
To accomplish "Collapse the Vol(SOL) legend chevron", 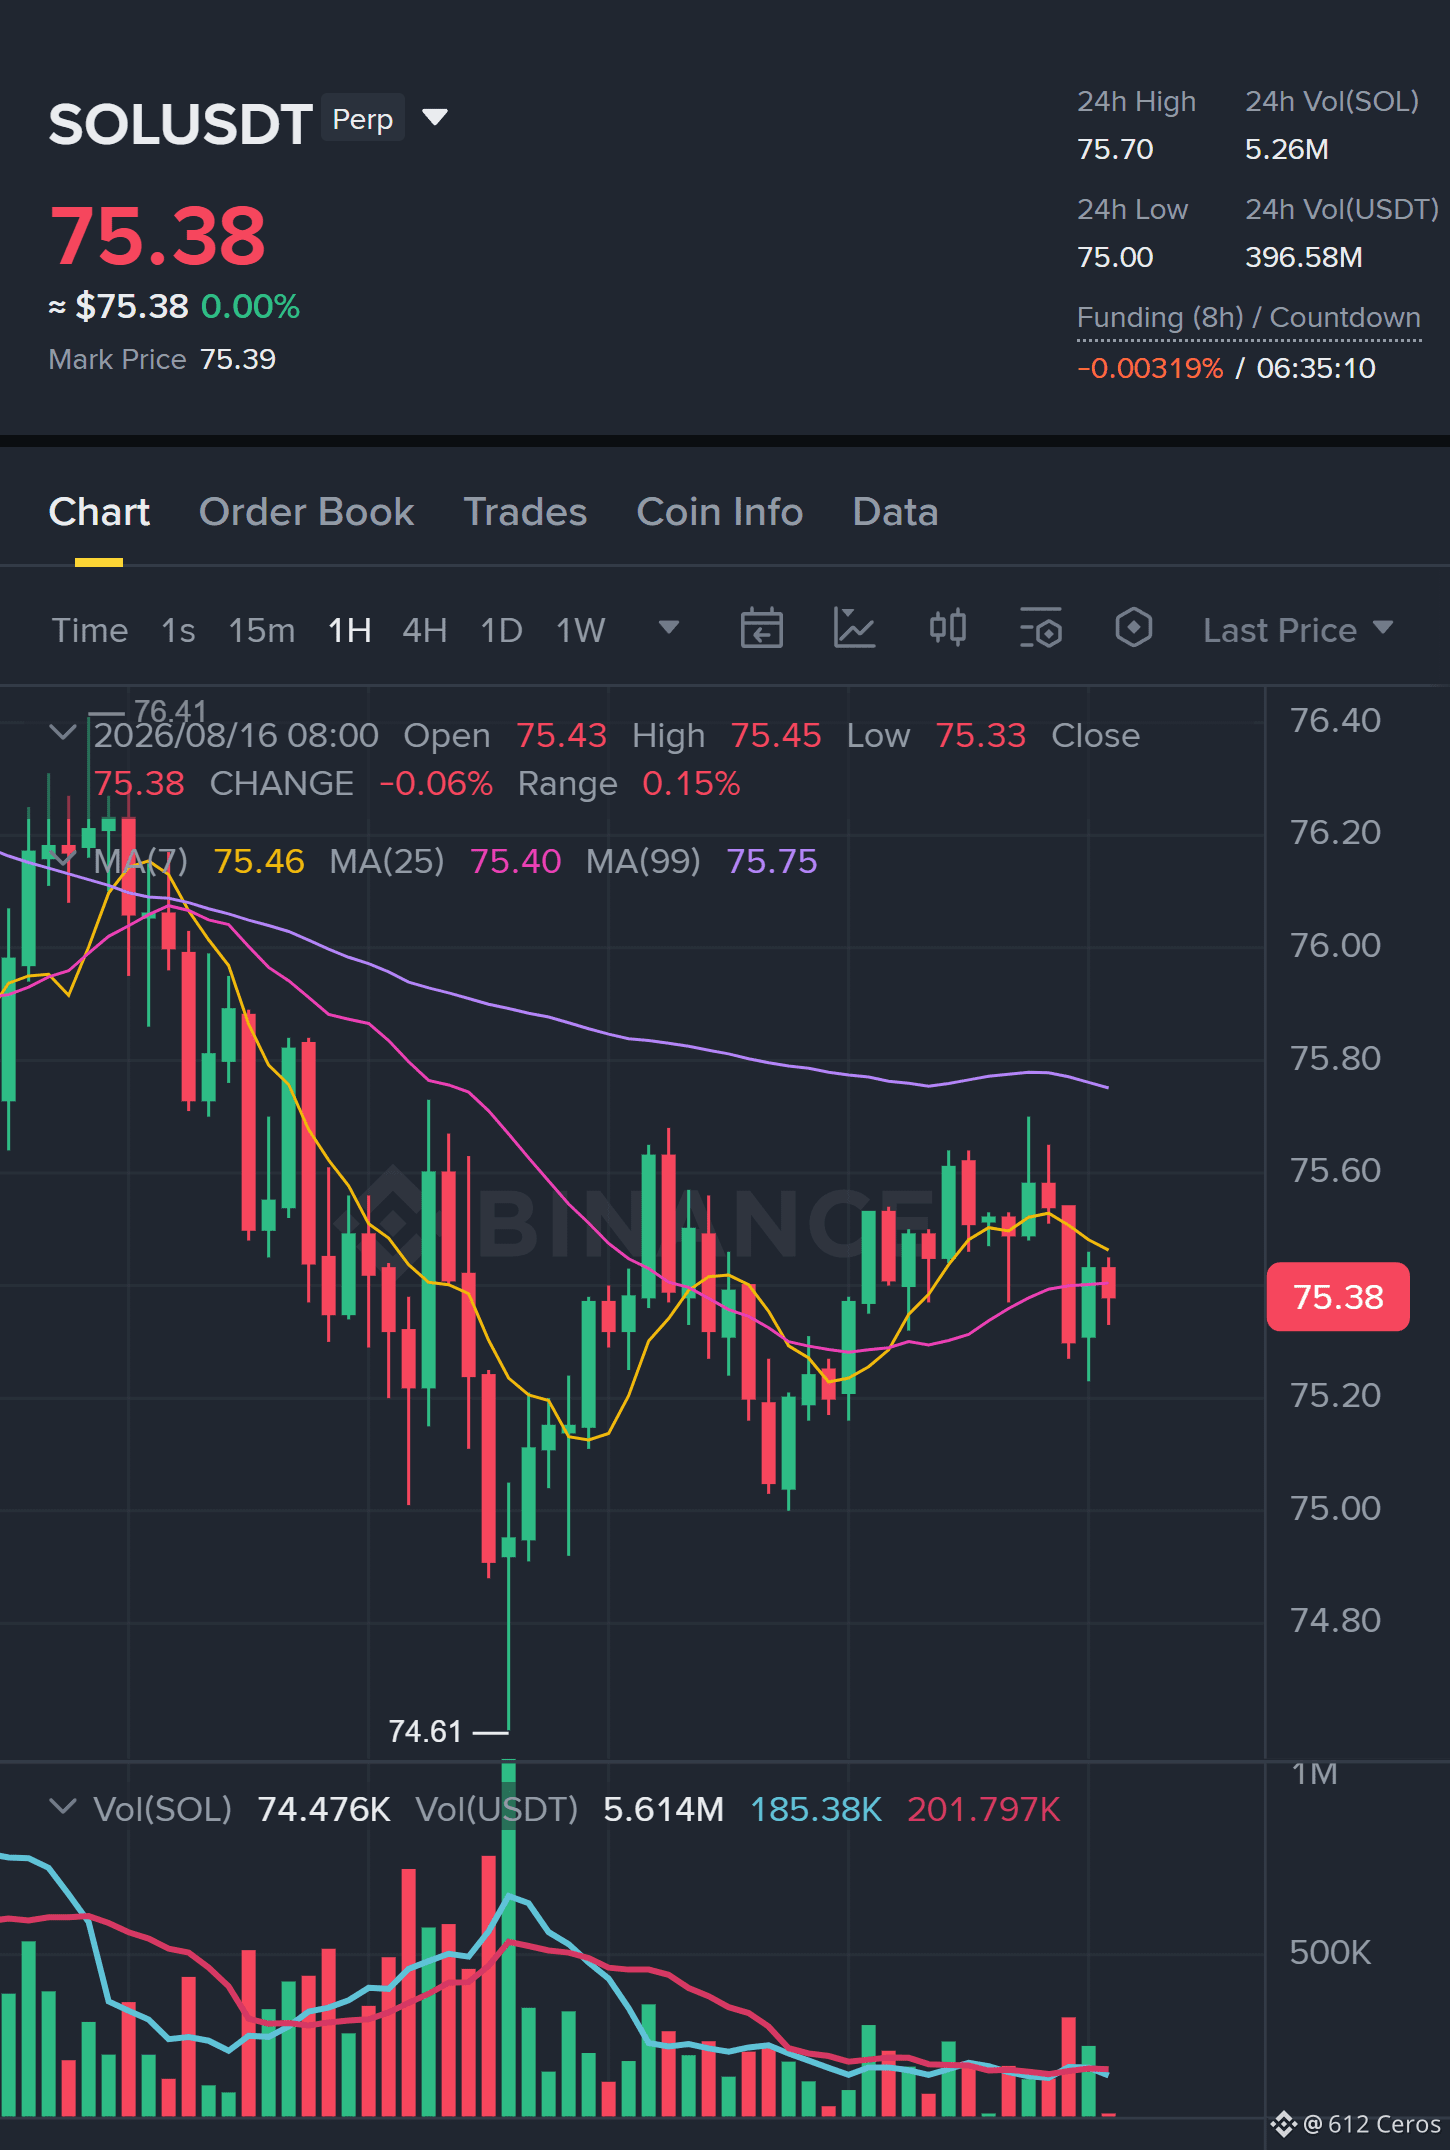I will click(62, 1807).
